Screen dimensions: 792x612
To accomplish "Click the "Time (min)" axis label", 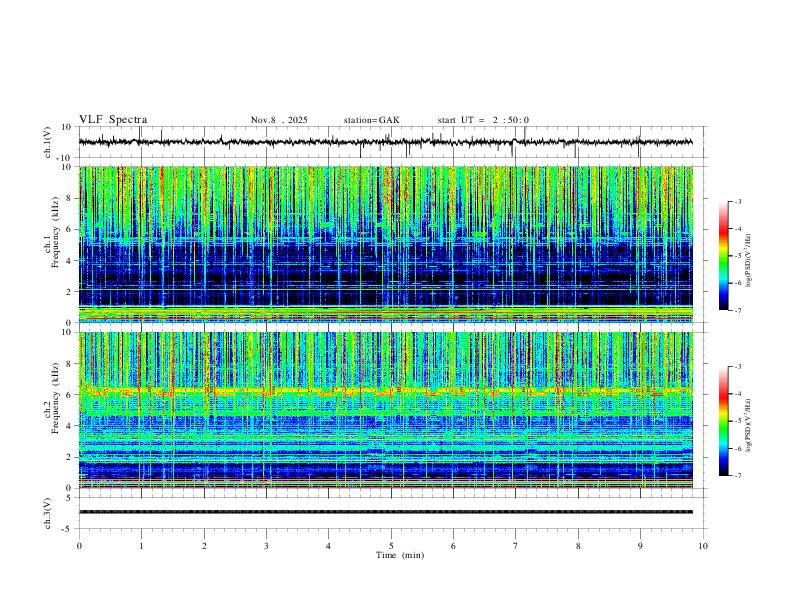I will tap(400, 555).
